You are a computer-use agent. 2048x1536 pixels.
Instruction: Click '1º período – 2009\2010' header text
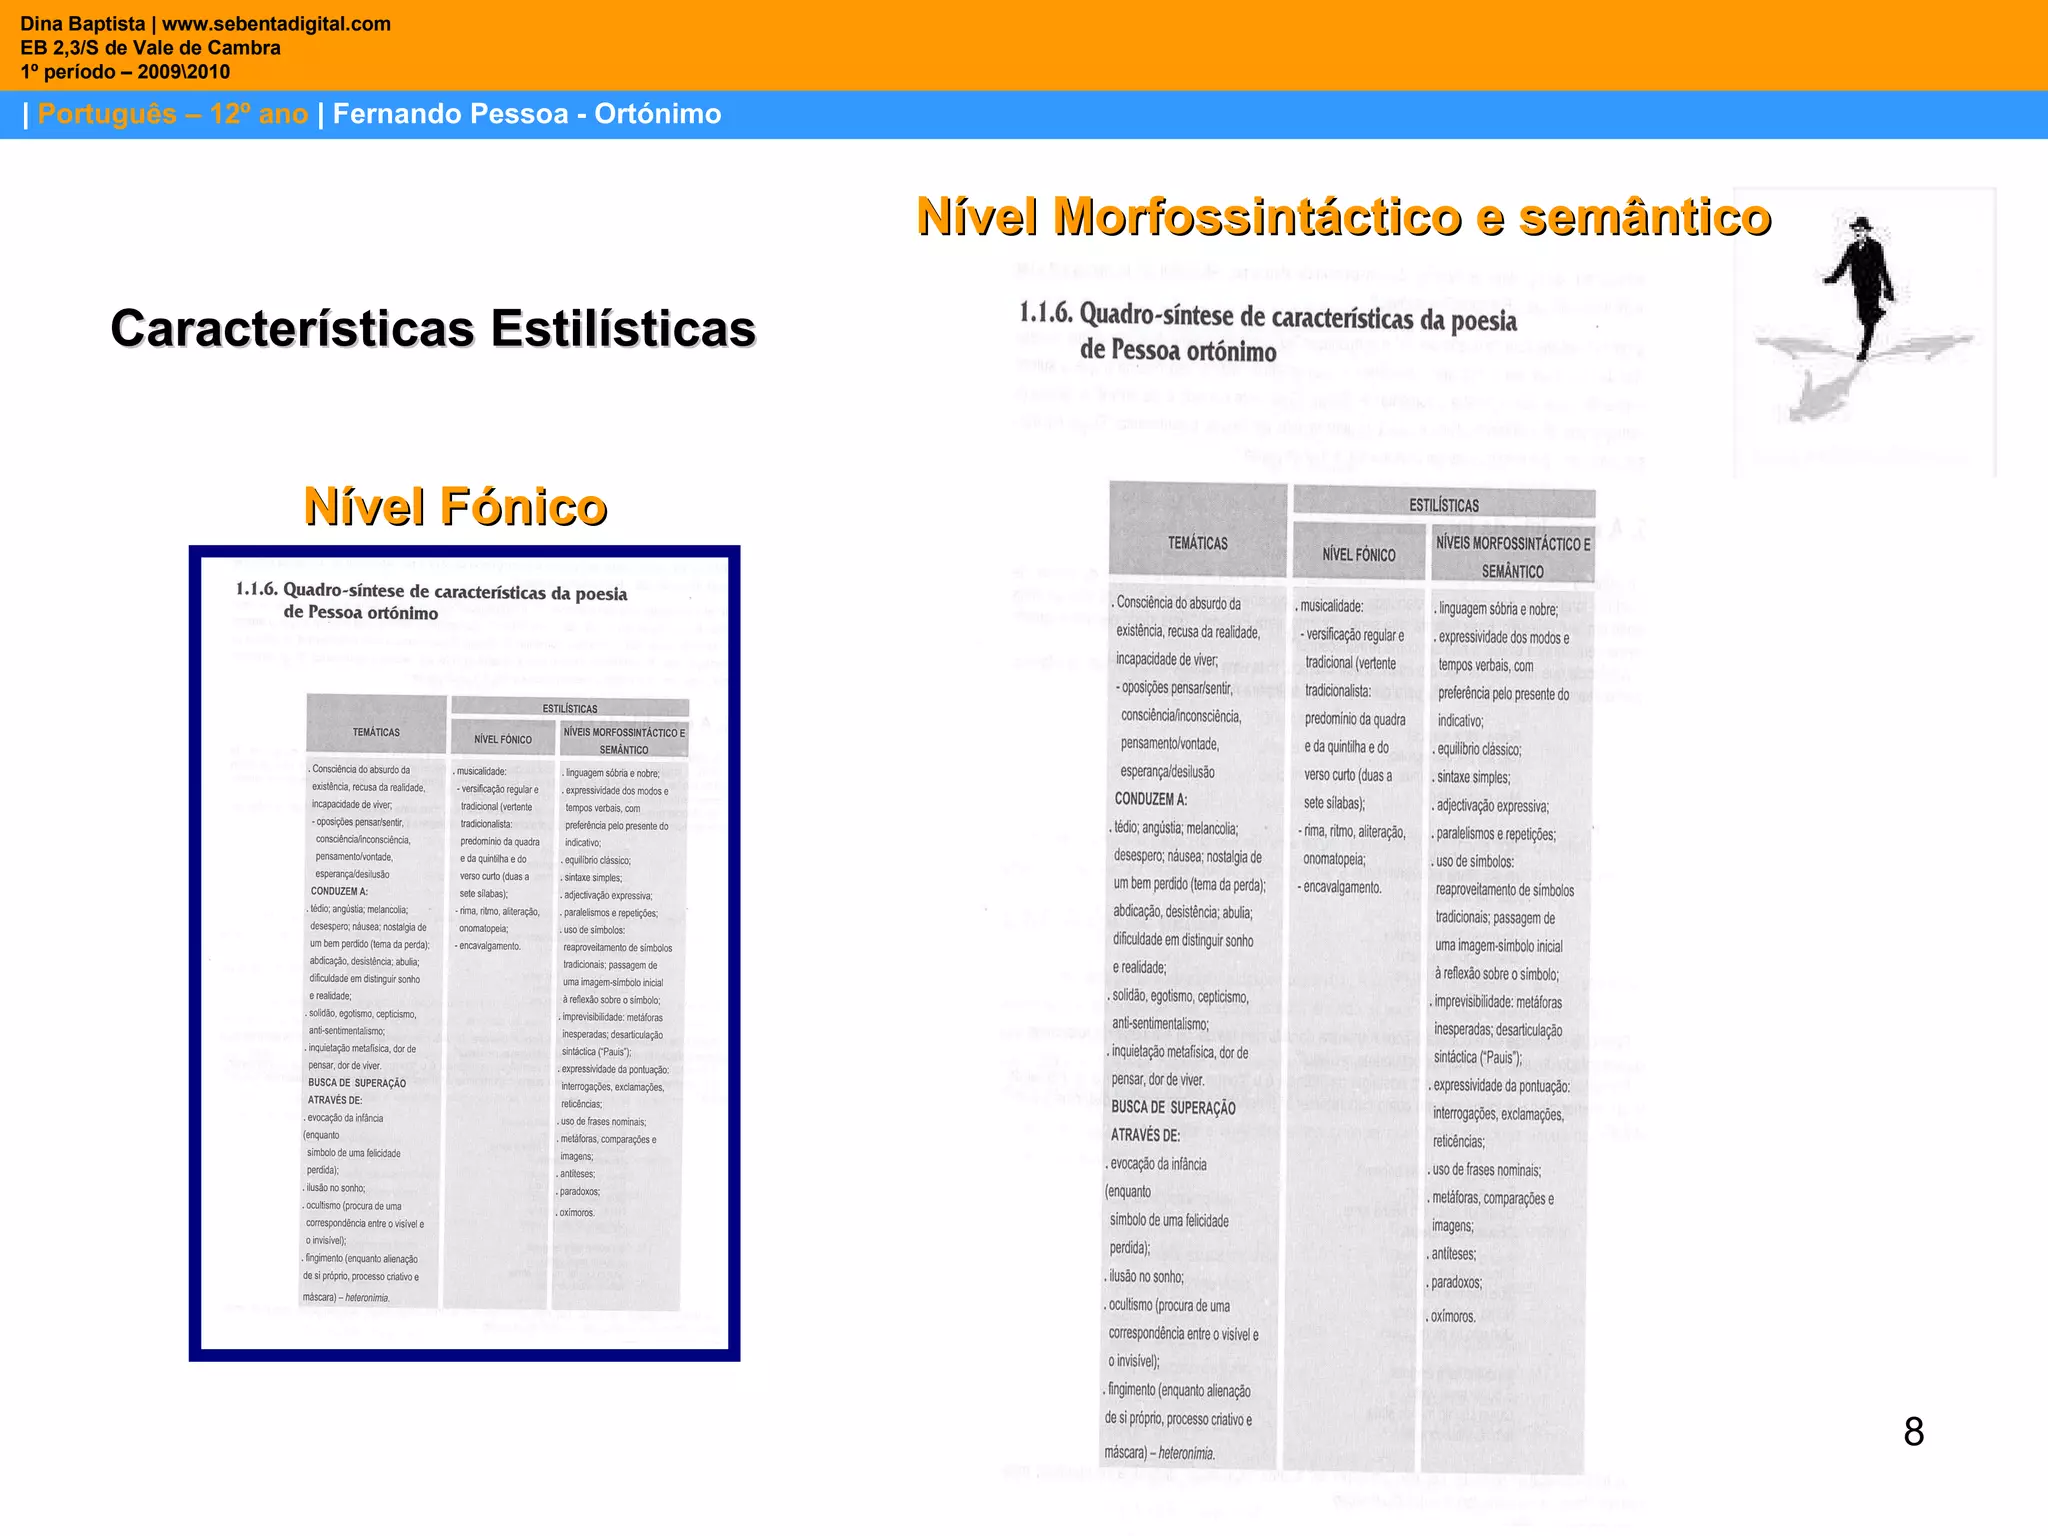125,71
